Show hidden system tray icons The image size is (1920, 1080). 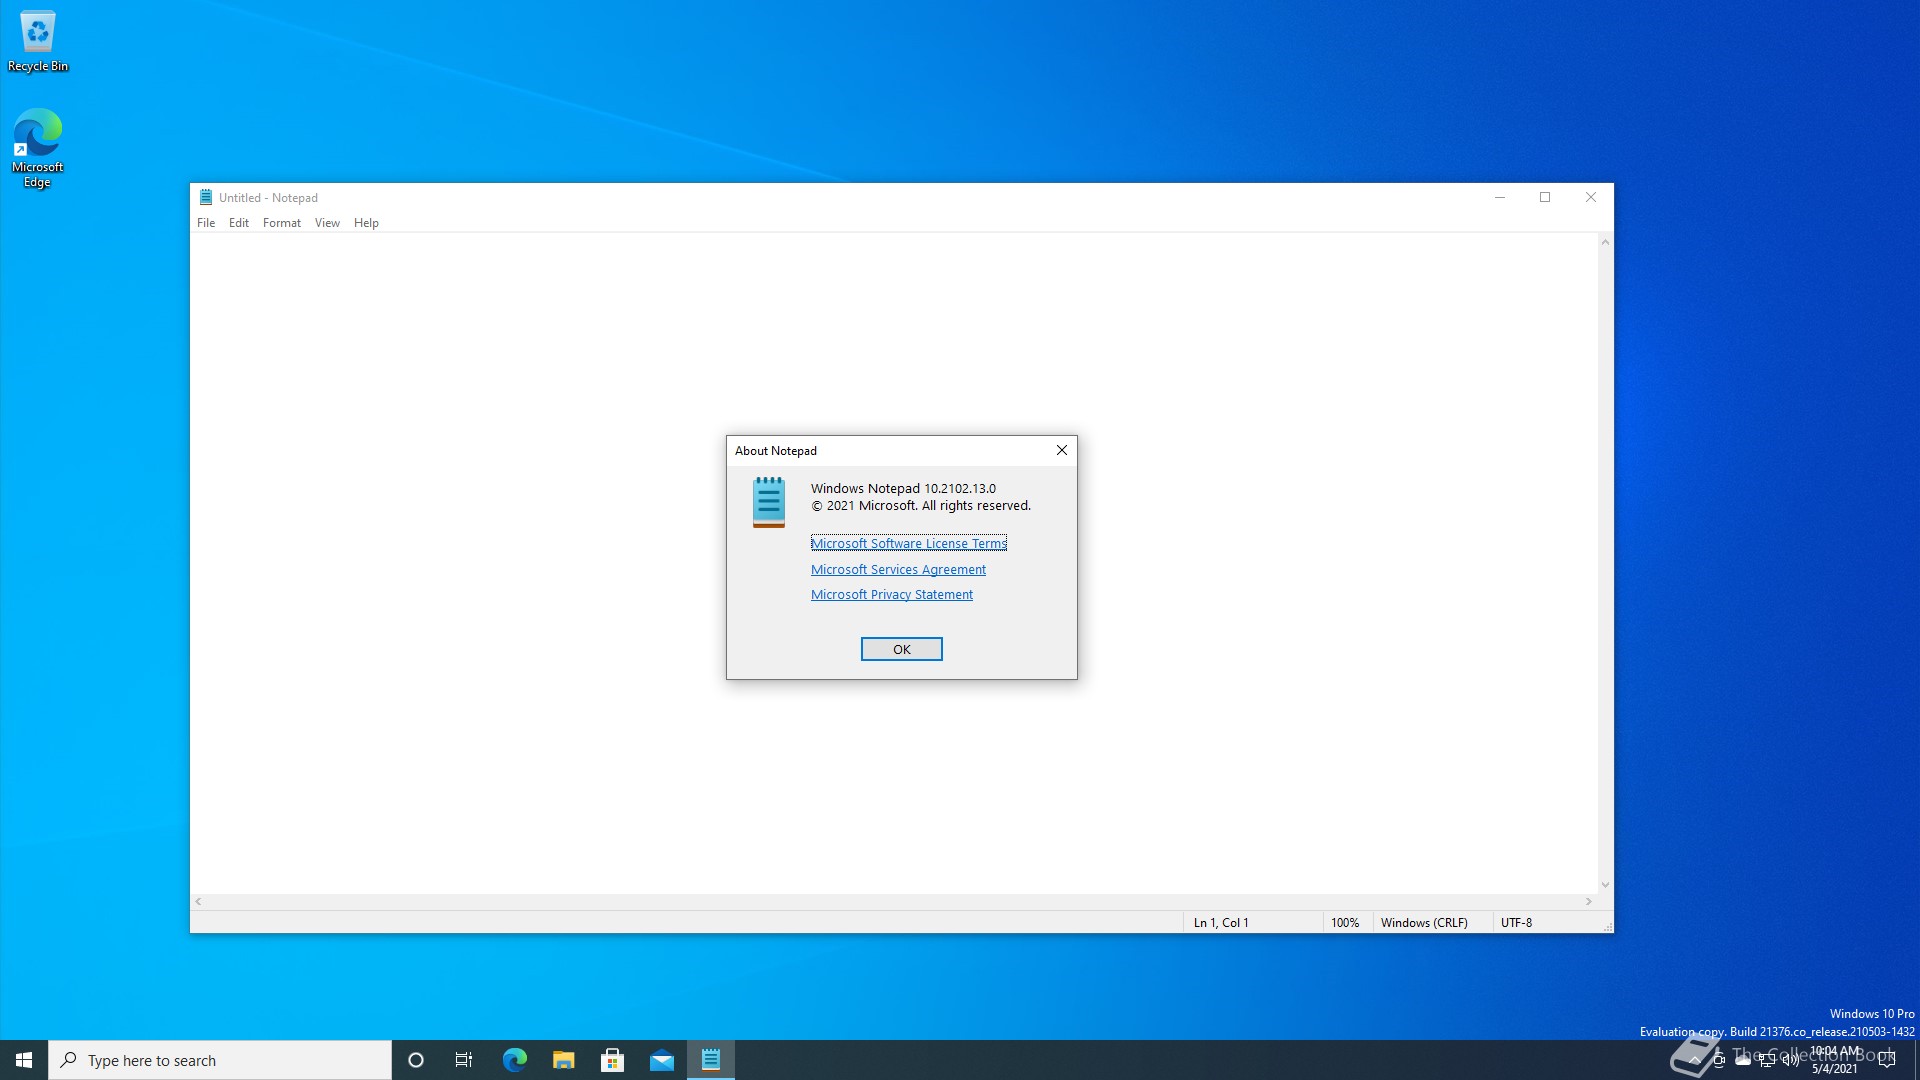click(1694, 1060)
